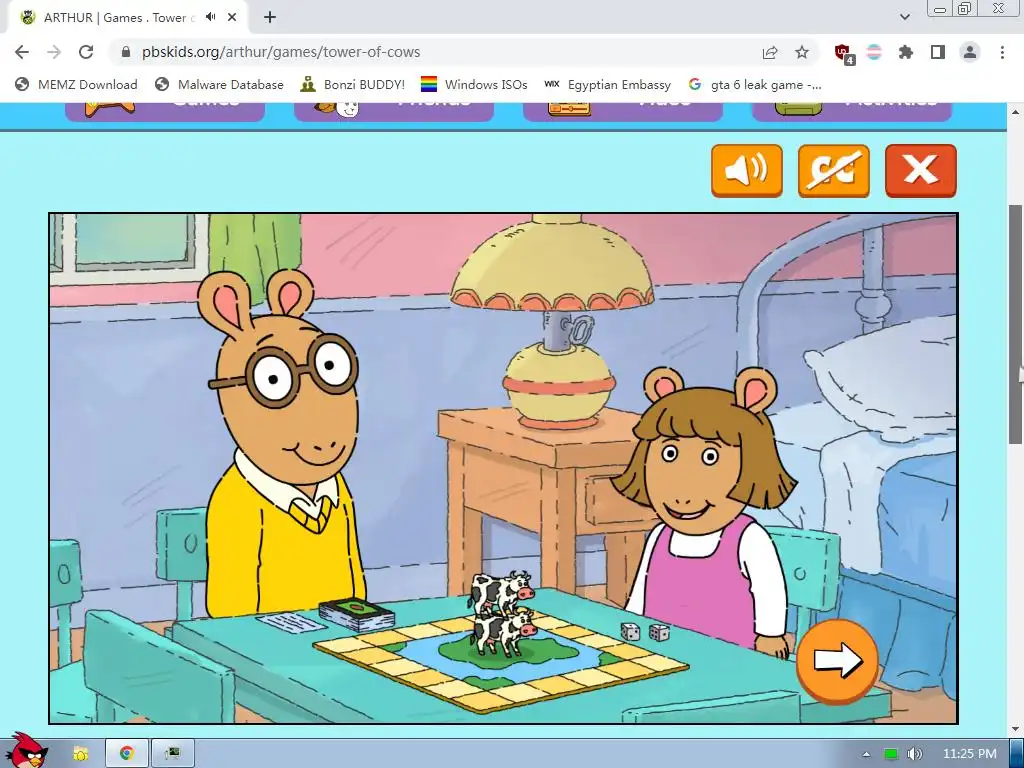This screenshot has width=1024, height=768.
Task: Open the Extensions puzzle menu
Action: click(906, 52)
